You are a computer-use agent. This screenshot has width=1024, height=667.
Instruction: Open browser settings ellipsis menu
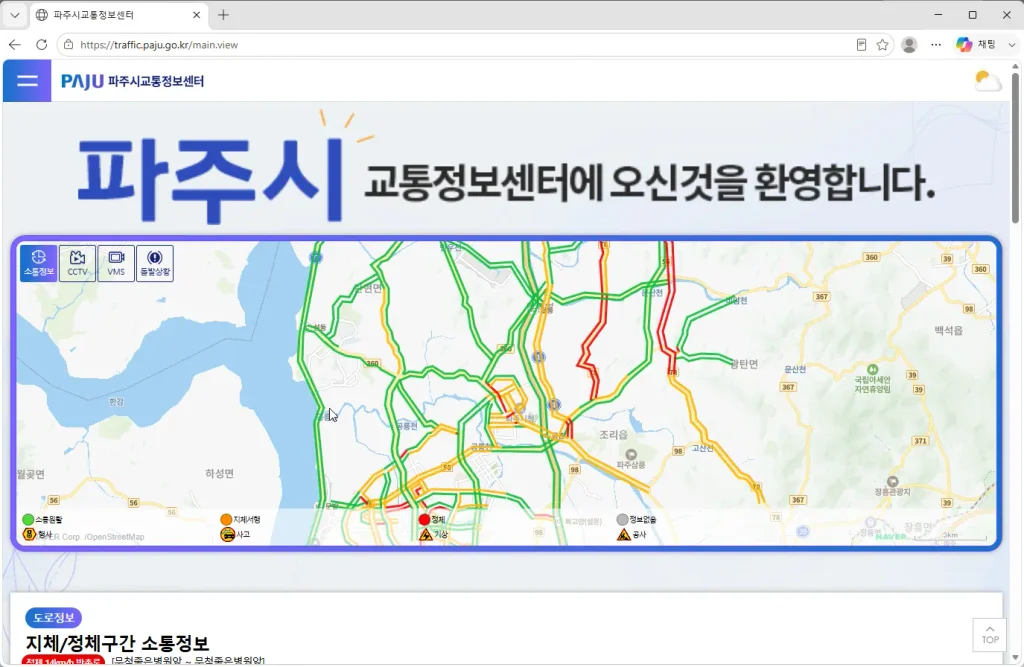(x=936, y=44)
